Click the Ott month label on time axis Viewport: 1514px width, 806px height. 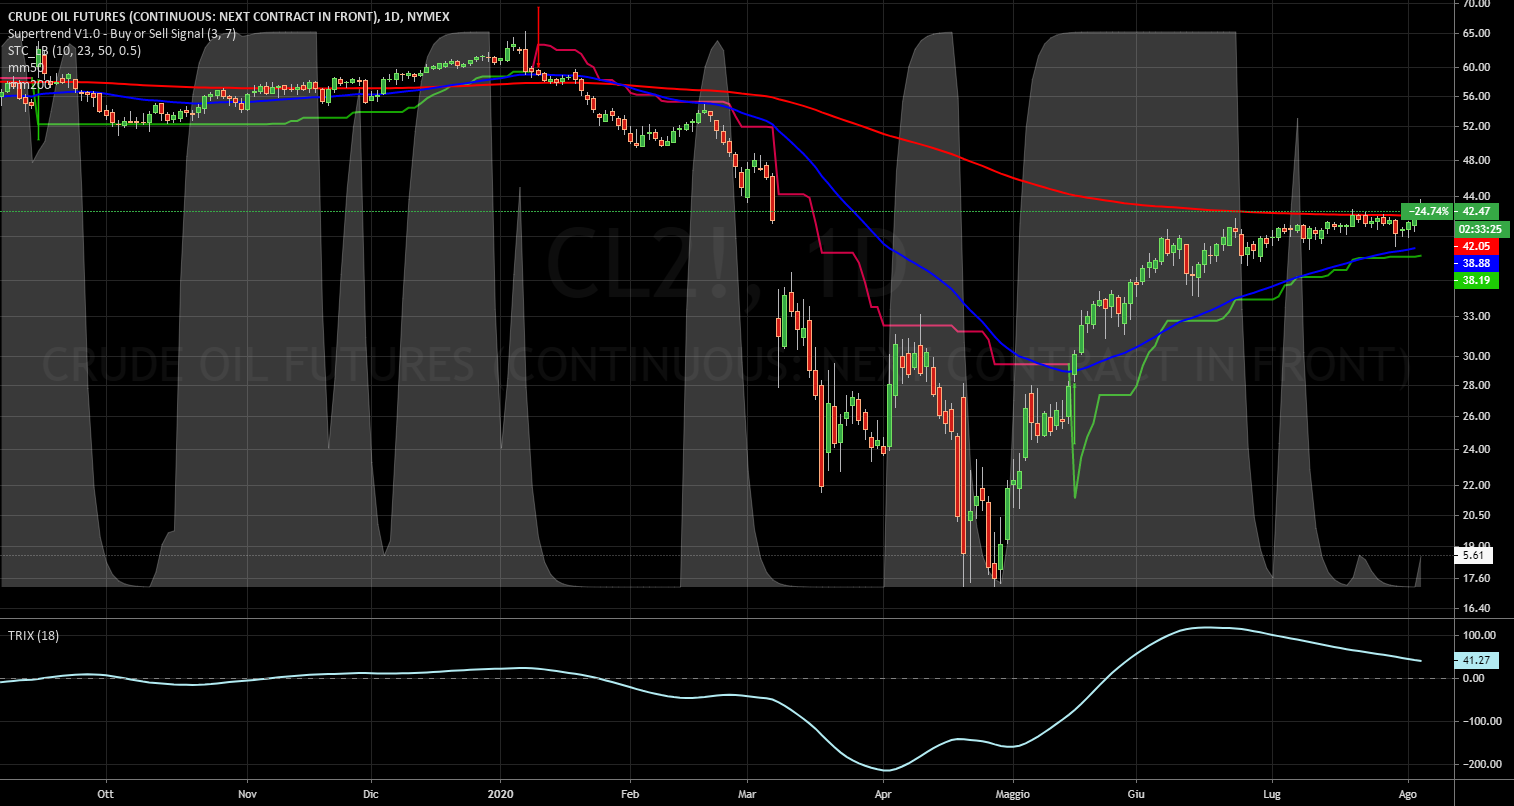click(104, 796)
